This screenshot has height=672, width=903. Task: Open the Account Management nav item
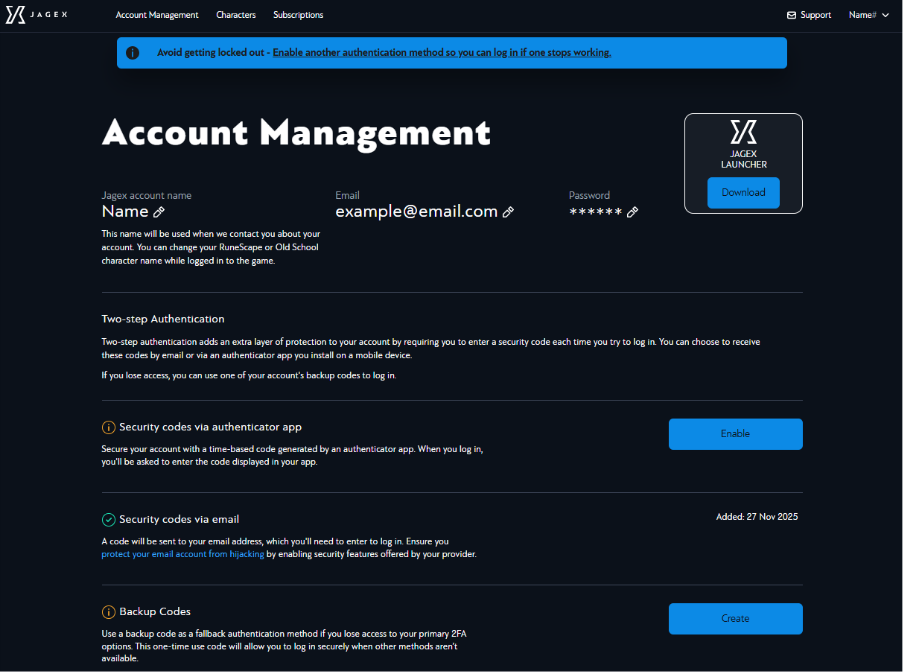coord(157,15)
